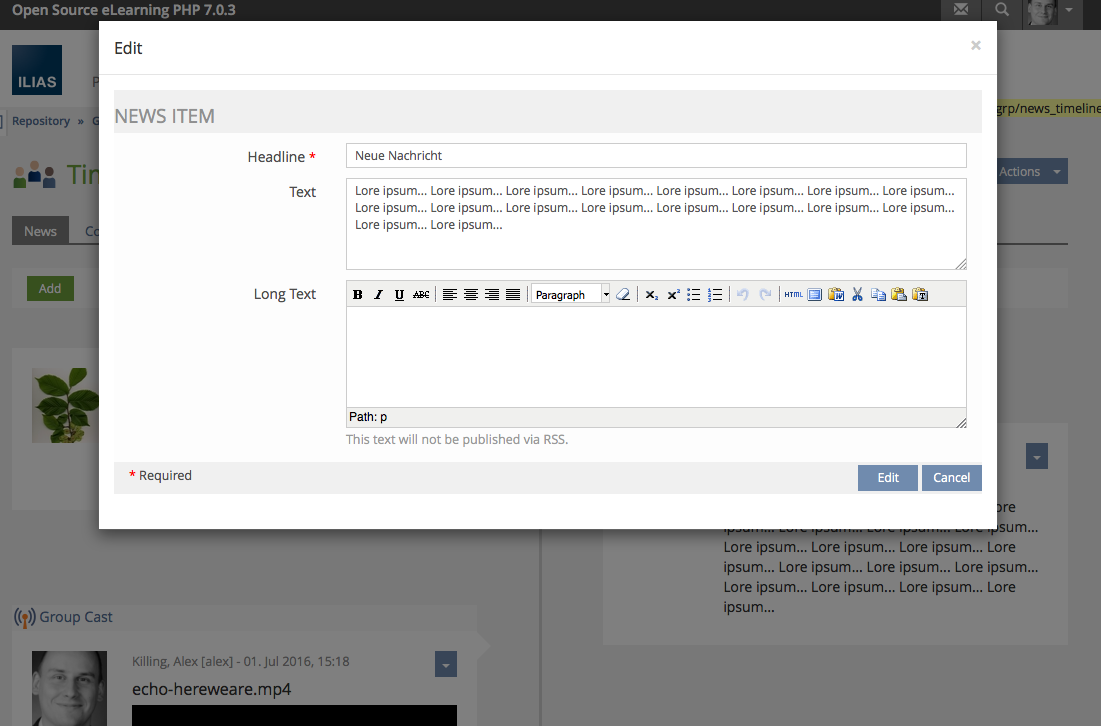Click the Headline input field
The width and height of the screenshot is (1101, 726).
click(656, 156)
